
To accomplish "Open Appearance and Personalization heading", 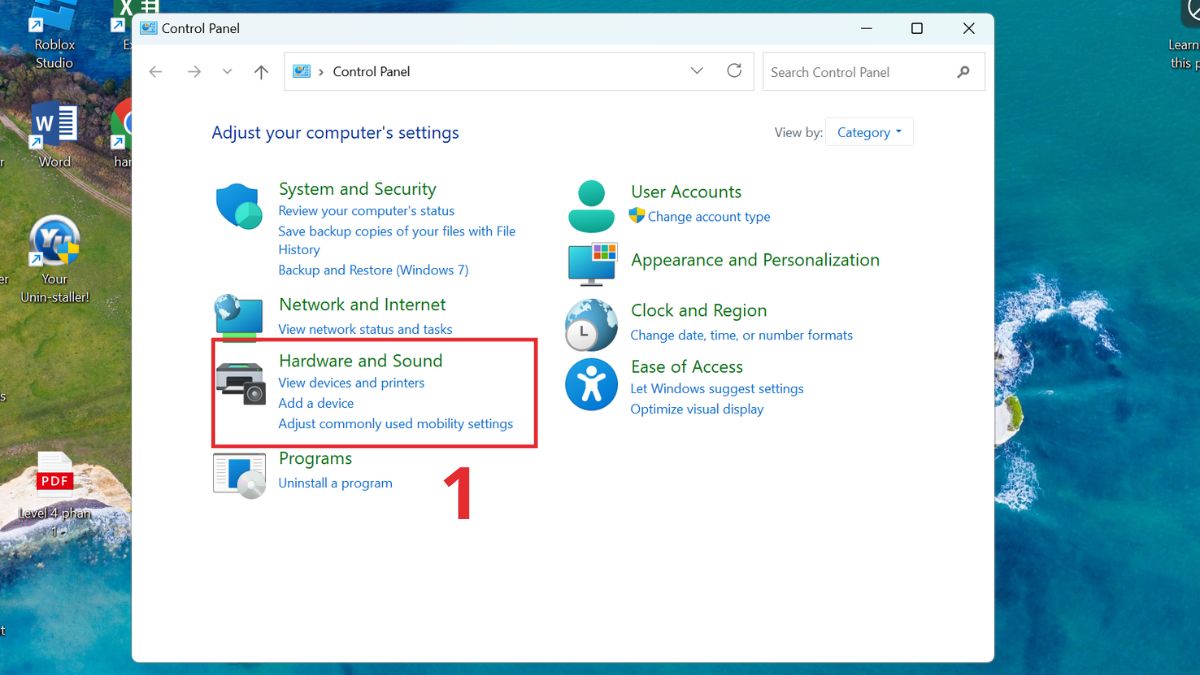I will [755, 260].
